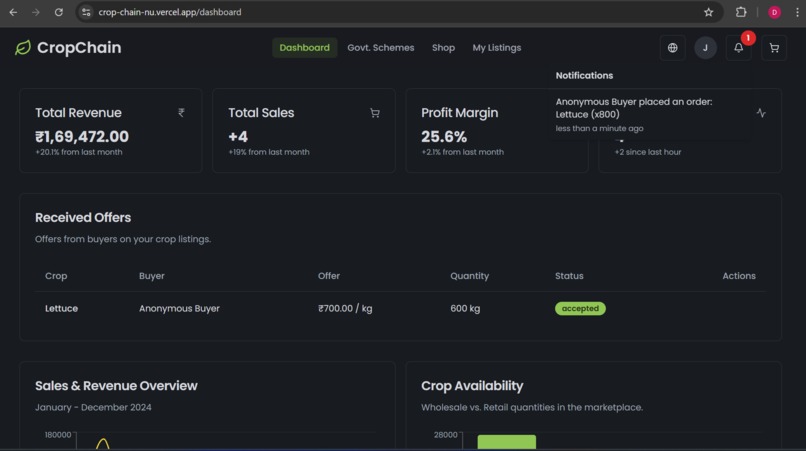Click the site info icon in address bar

(x=86, y=12)
